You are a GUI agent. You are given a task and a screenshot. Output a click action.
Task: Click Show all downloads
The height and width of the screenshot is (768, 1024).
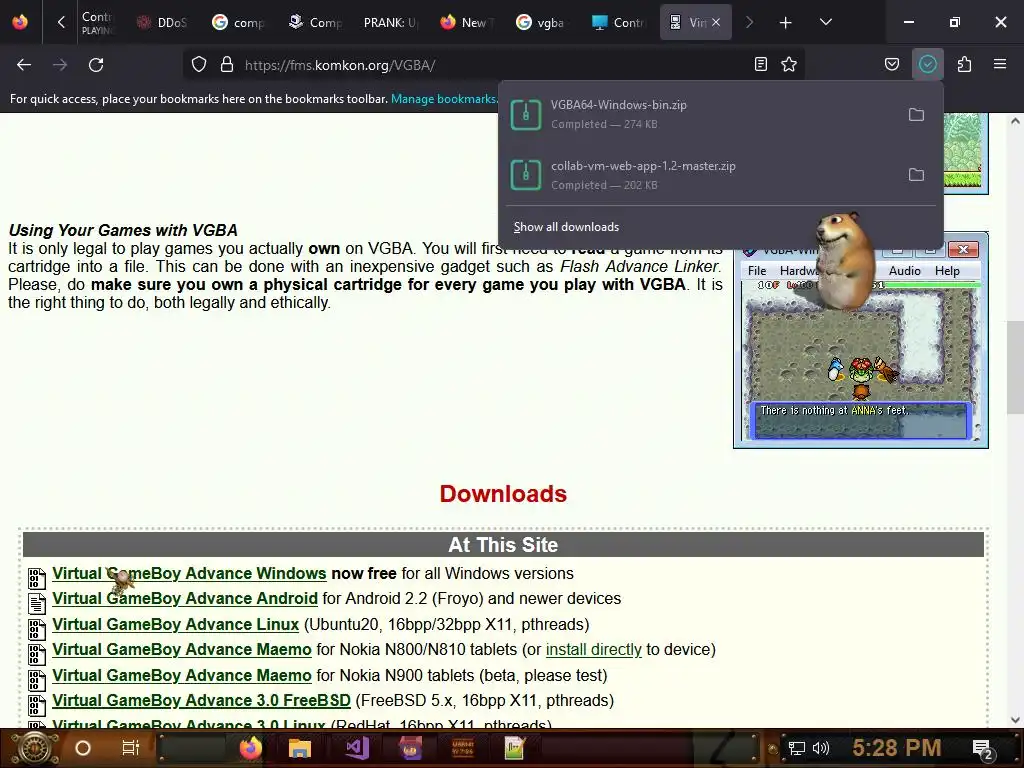566,227
